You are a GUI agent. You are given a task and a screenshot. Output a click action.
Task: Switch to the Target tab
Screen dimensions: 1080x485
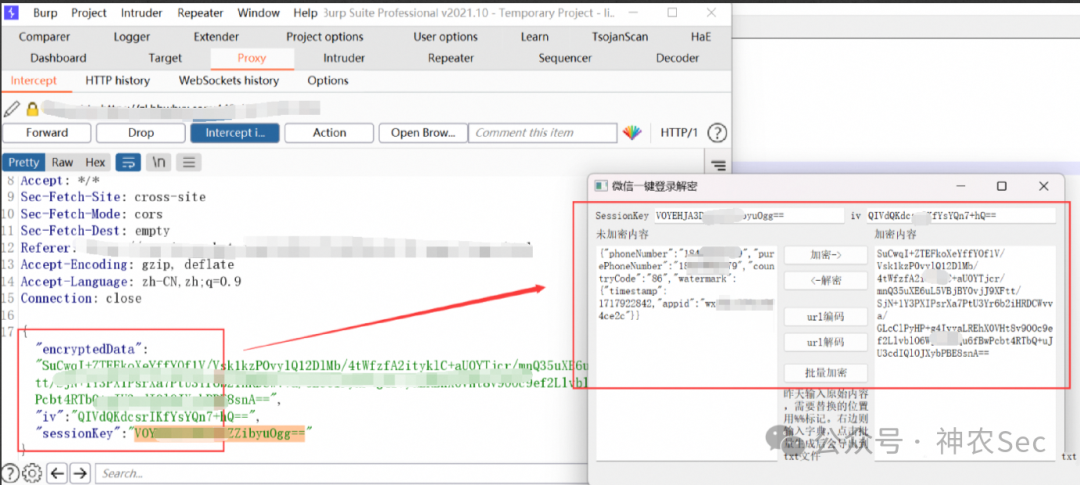[x=165, y=59]
